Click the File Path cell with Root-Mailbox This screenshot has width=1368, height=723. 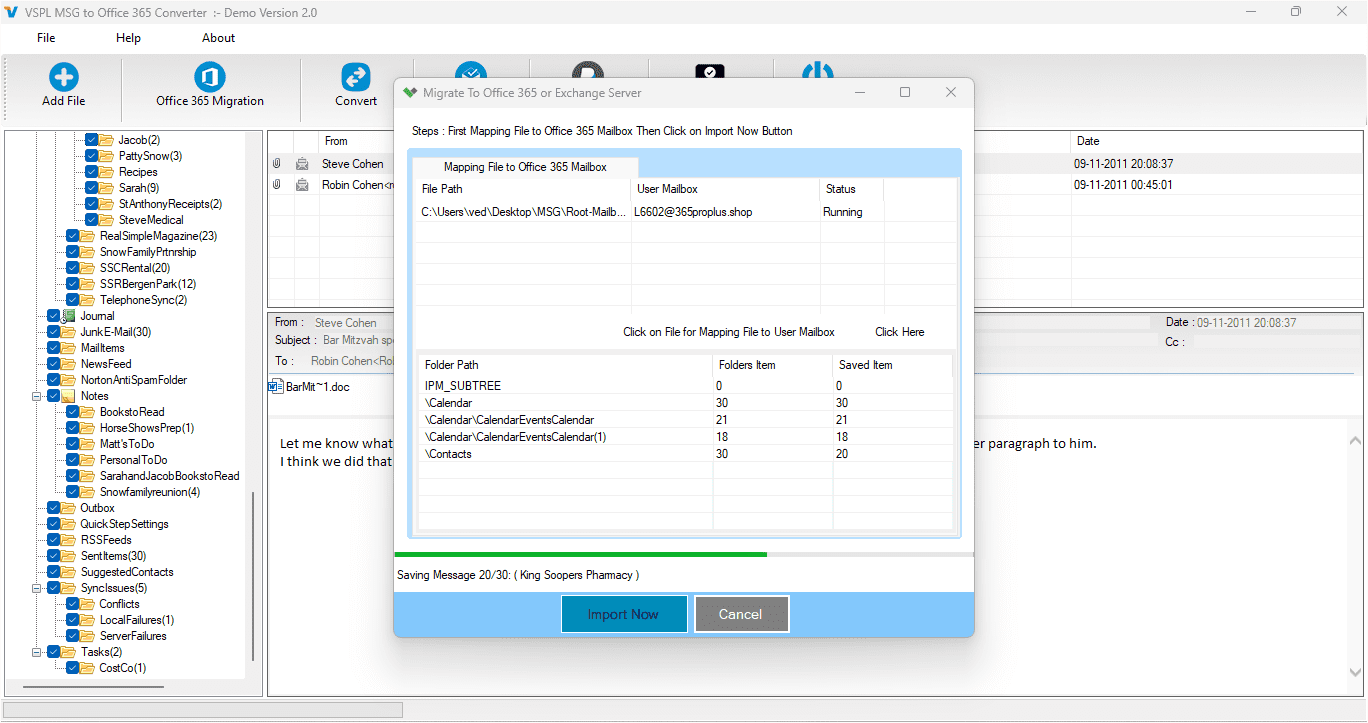click(x=524, y=212)
